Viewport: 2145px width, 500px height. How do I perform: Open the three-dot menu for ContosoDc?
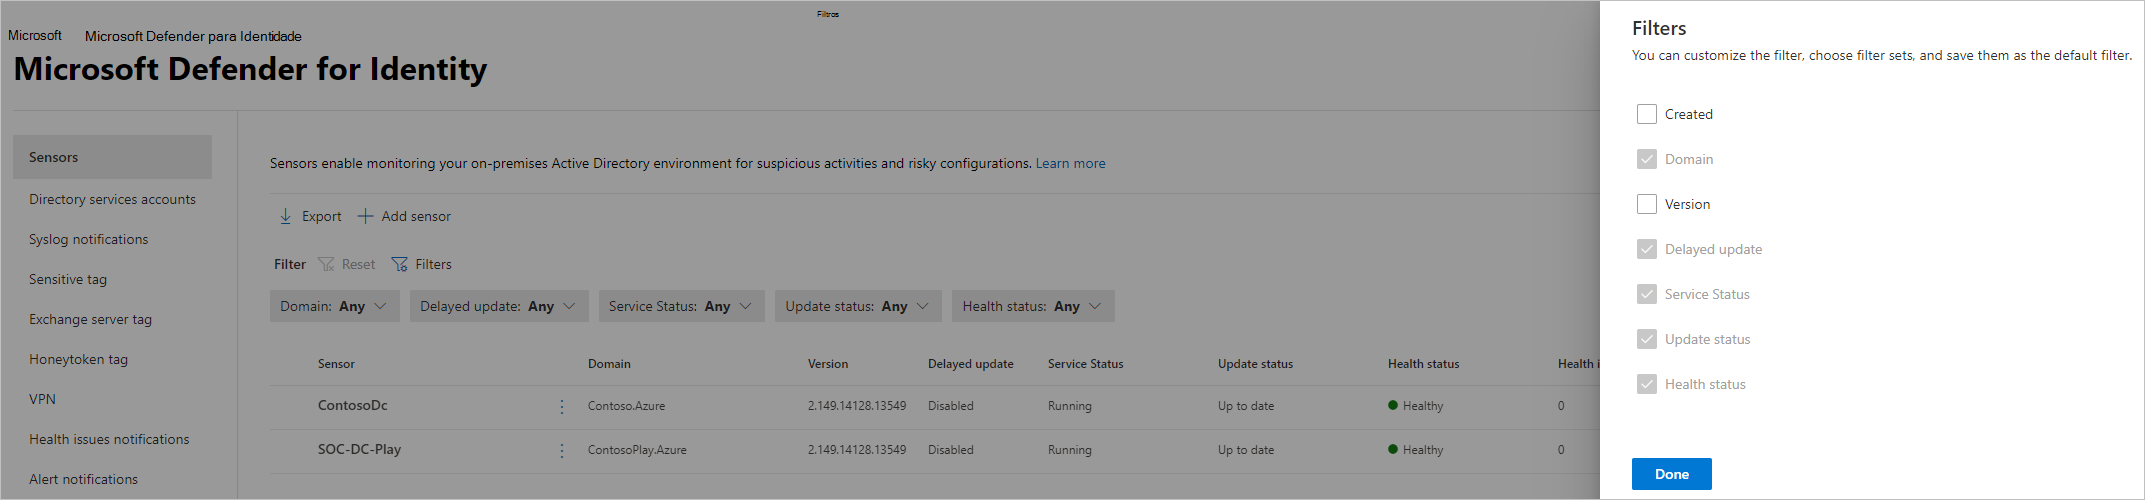coord(562,407)
